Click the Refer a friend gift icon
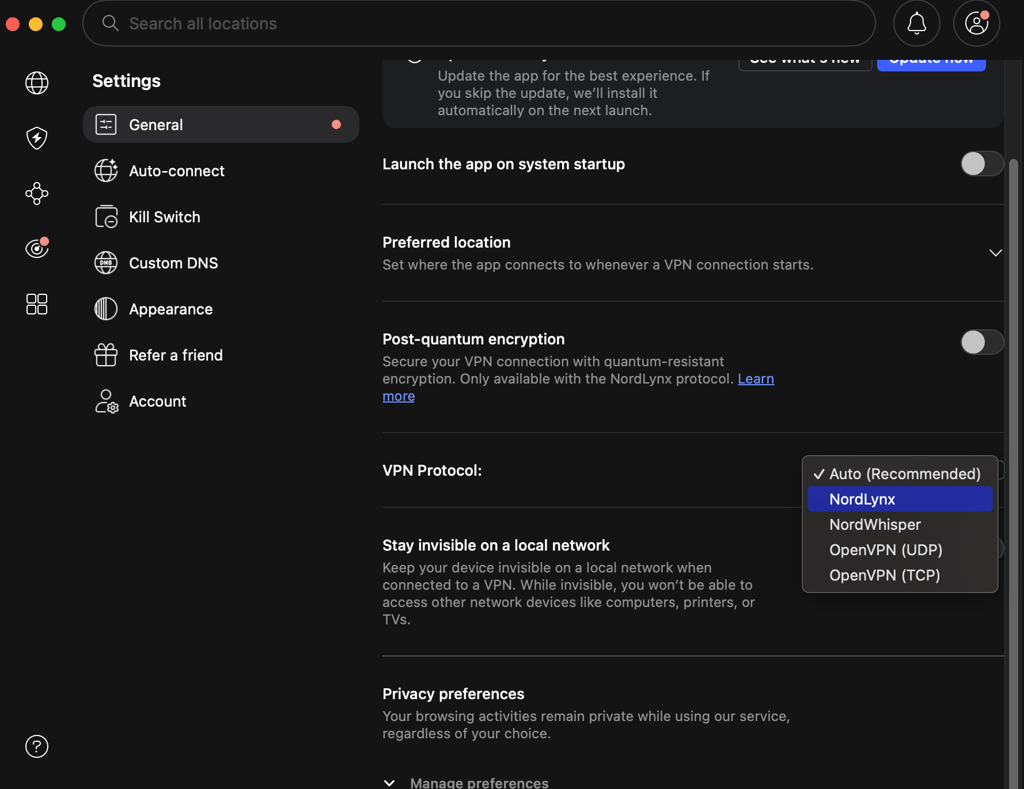 tap(106, 355)
